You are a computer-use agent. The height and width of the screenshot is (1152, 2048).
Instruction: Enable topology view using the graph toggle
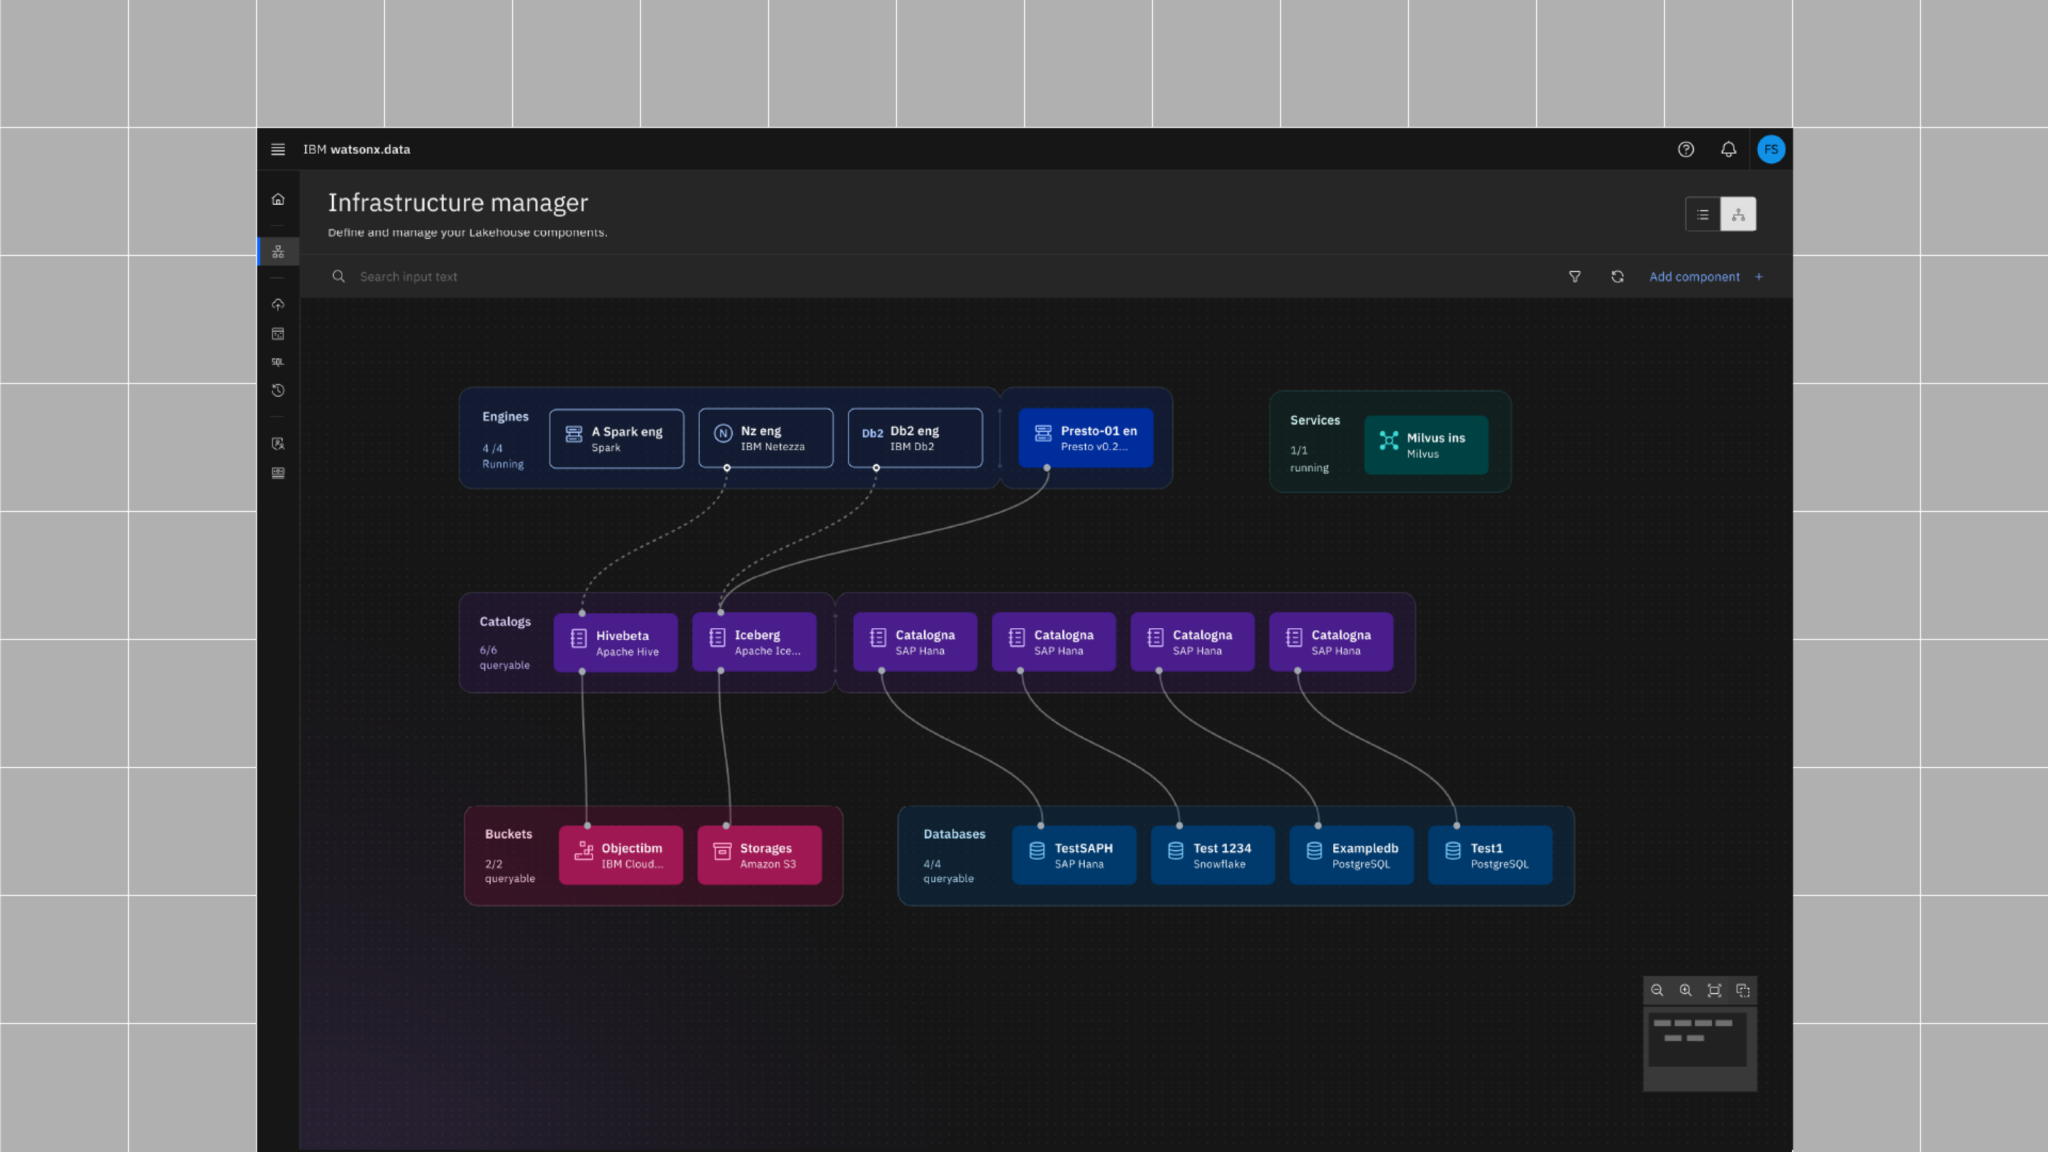coord(1739,214)
